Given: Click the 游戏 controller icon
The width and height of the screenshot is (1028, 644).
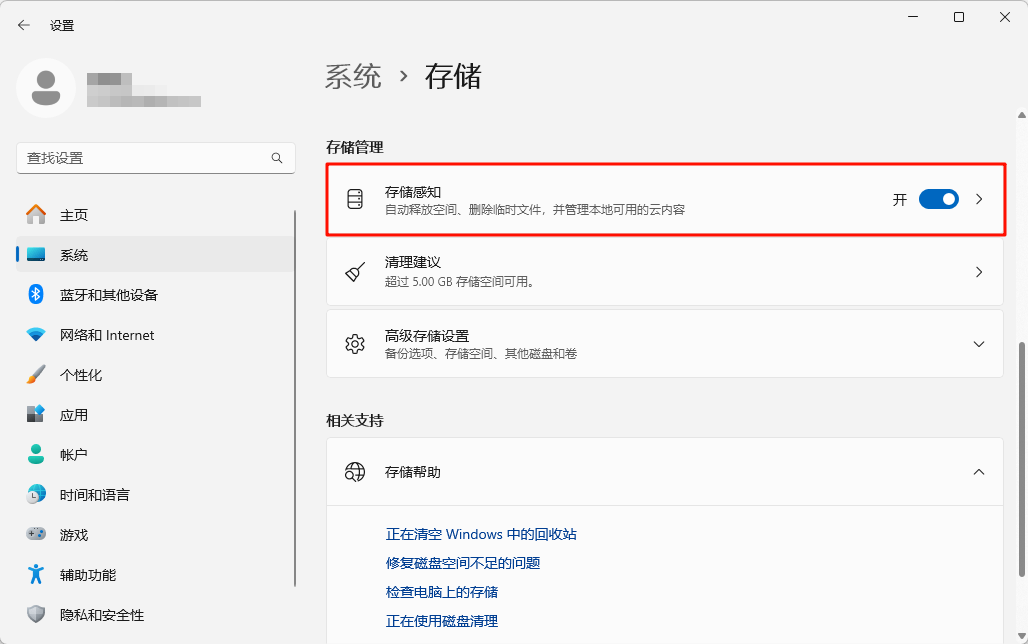Looking at the screenshot, I should pyautogui.click(x=36, y=535).
